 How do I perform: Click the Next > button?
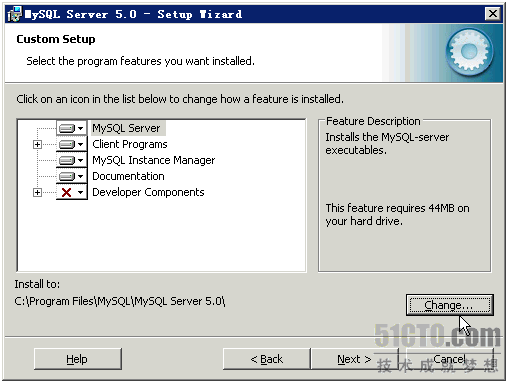pyautogui.click(x=354, y=359)
